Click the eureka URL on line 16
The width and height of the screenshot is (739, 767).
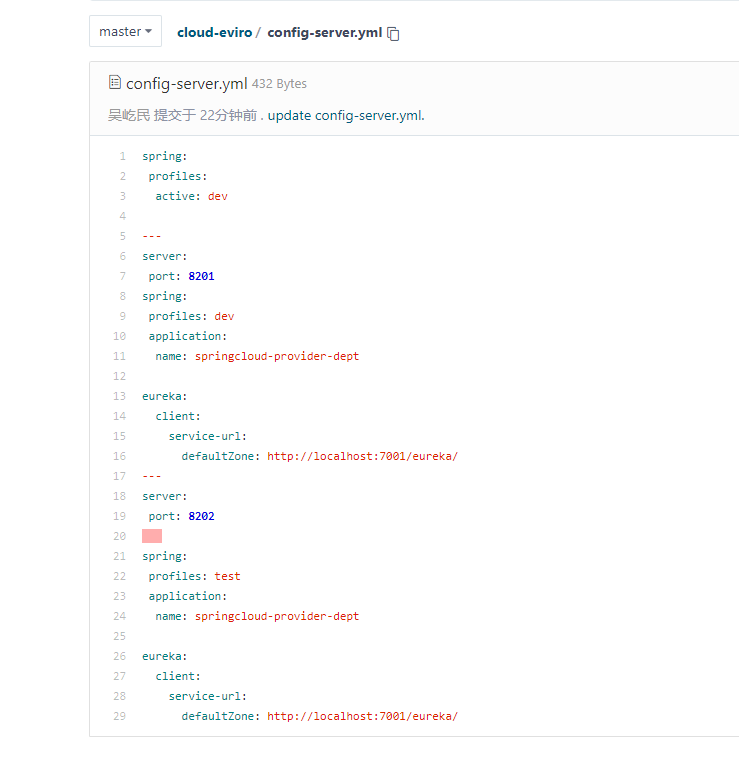[362, 456]
